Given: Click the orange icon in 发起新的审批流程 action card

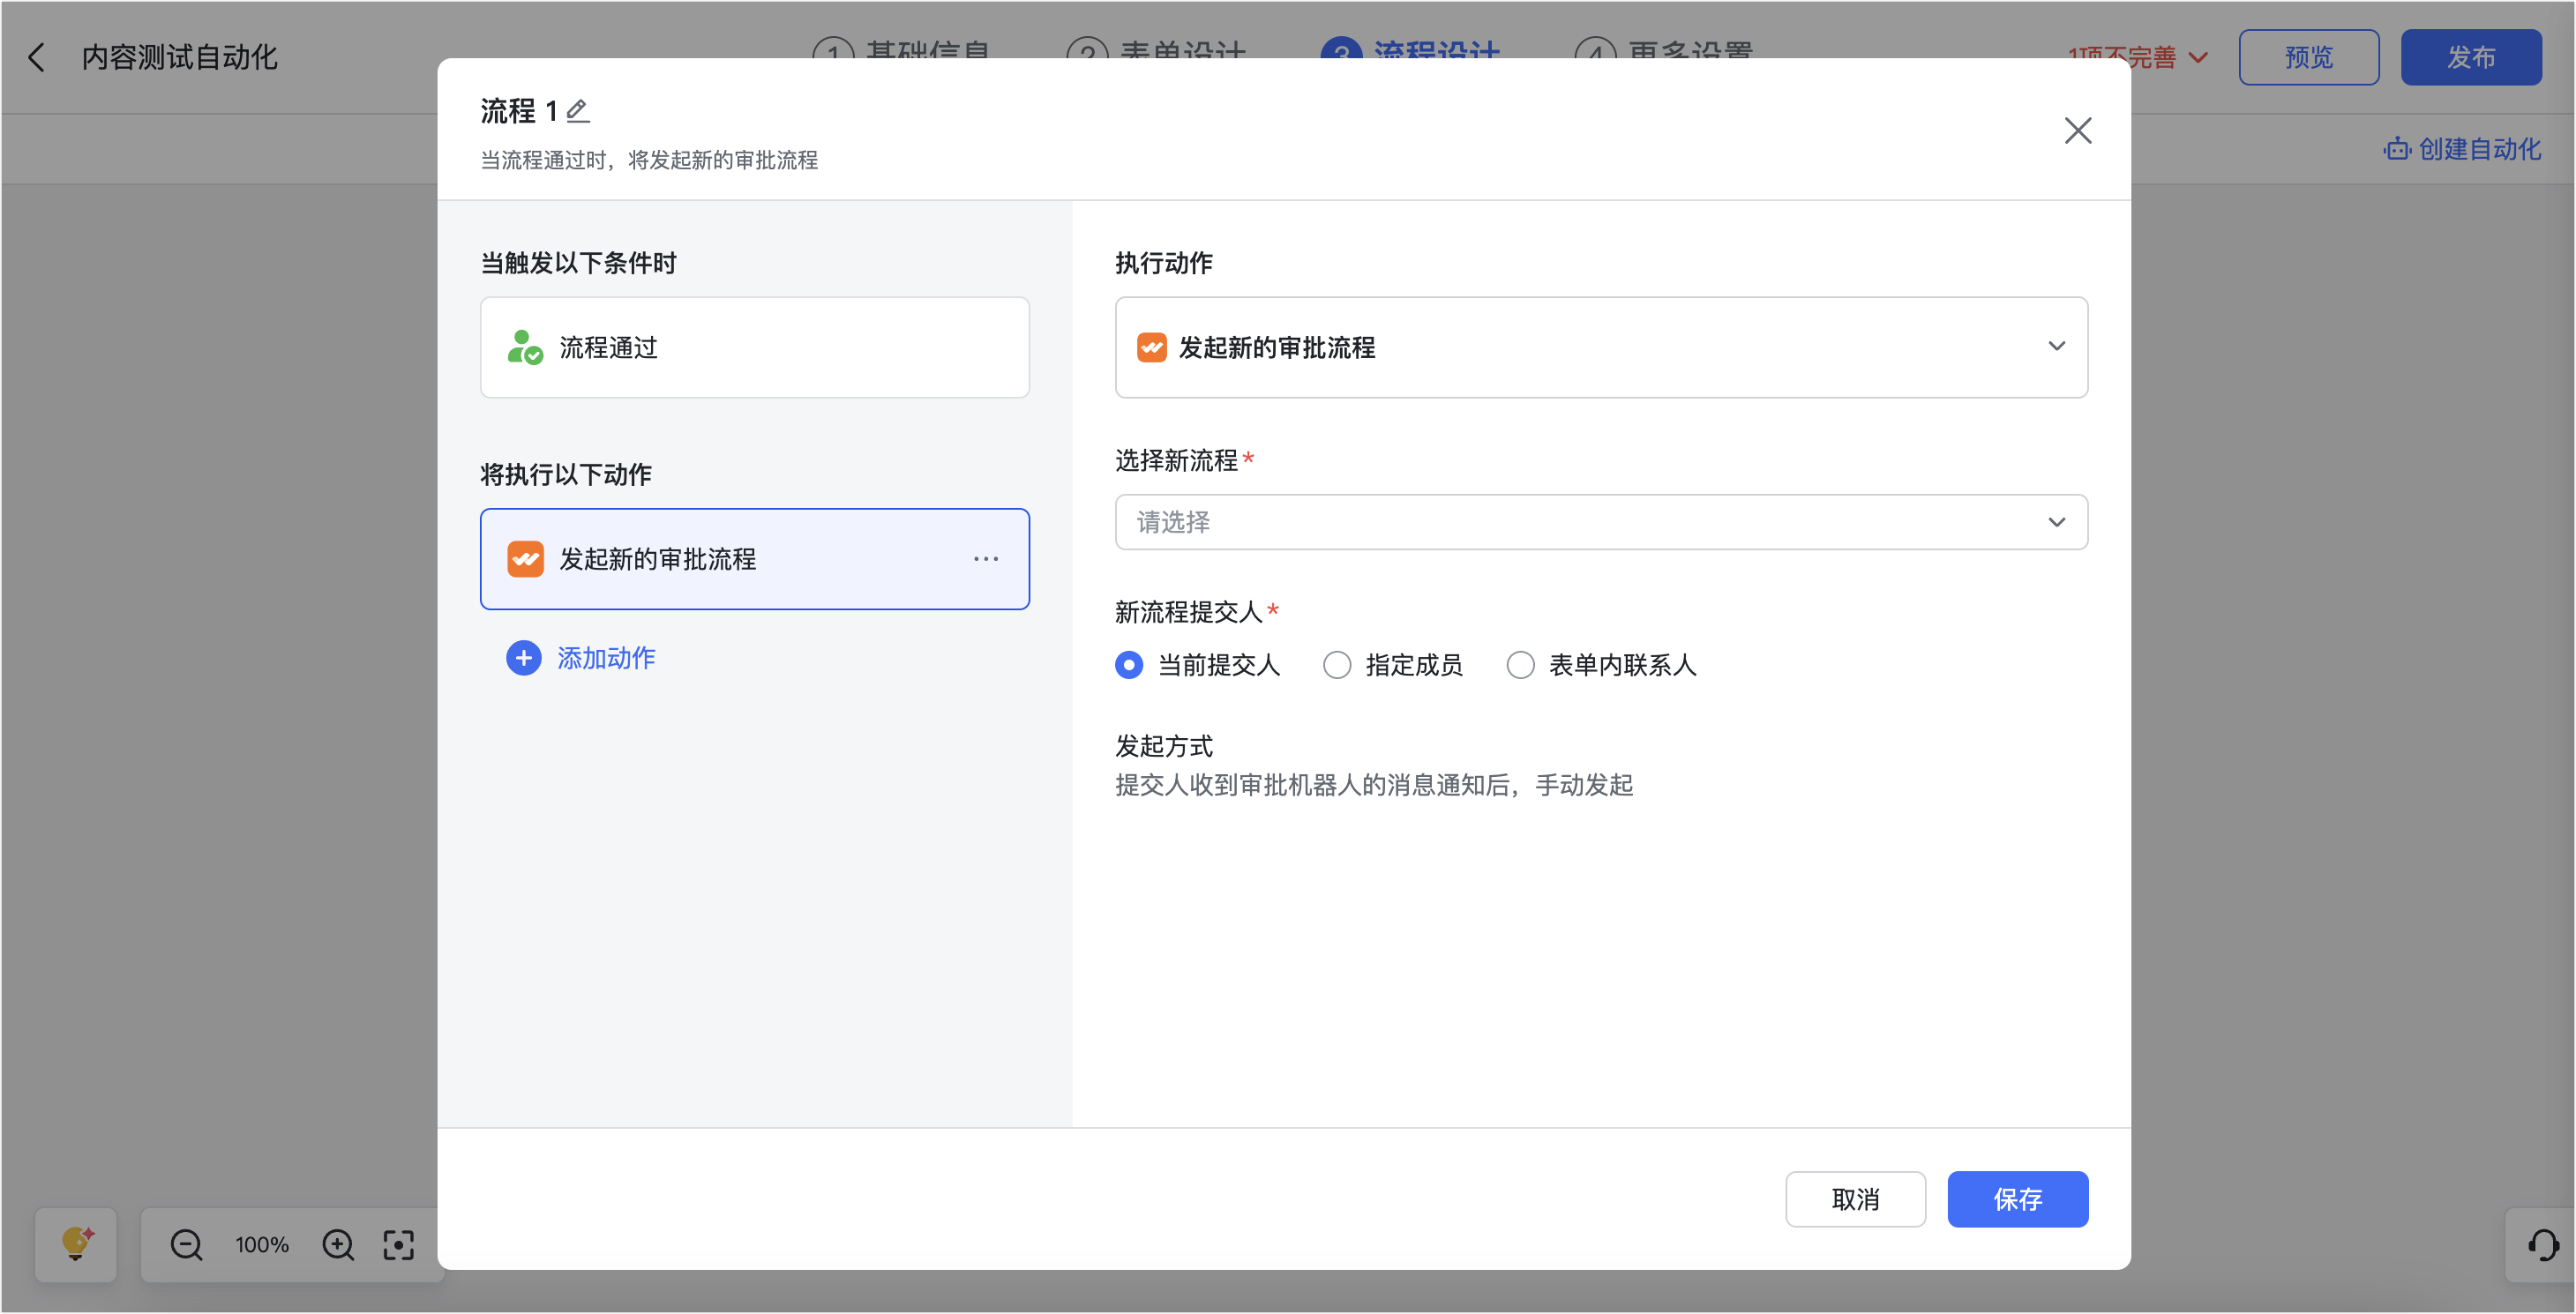Looking at the screenshot, I should click(525, 559).
